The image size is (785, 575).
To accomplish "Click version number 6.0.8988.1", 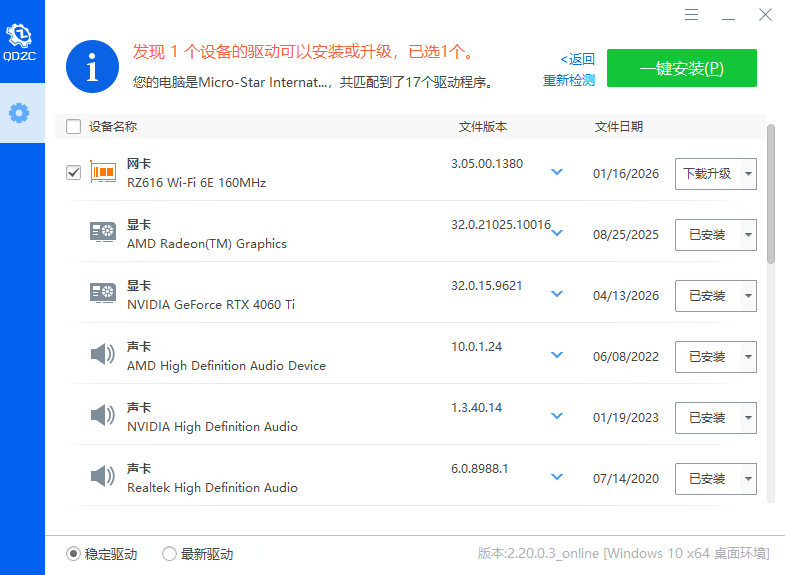I will click(x=479, y=469).
